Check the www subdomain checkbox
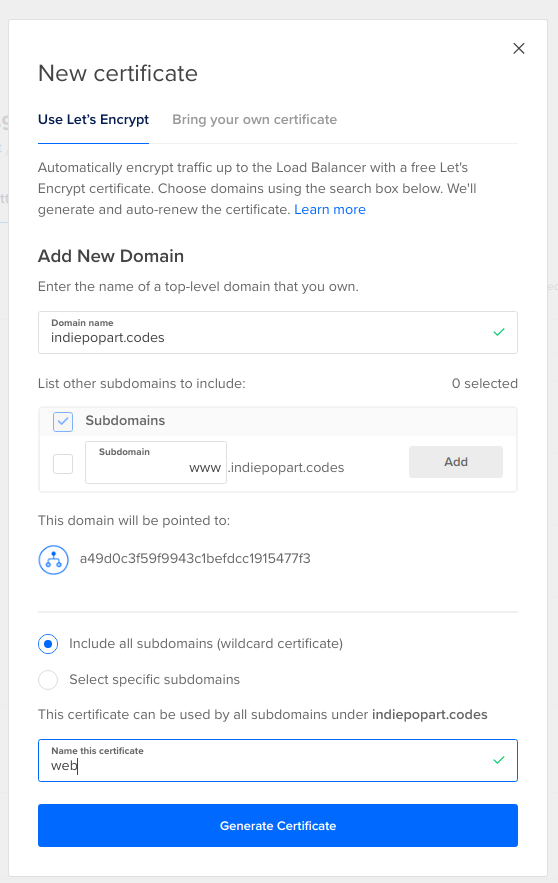Image resolution: width=558 pixels, height=883 pixels. click(x=63, y=464)
